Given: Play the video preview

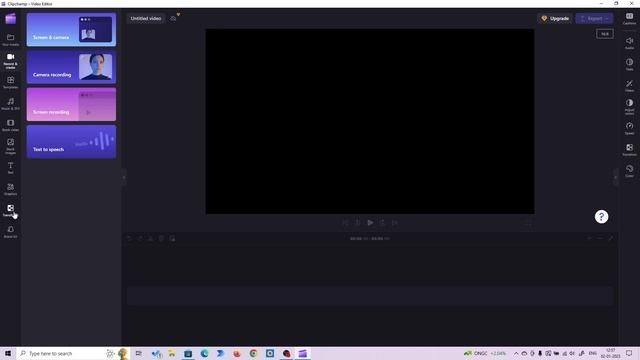Looking at the screenshot, I should (370, 222).
